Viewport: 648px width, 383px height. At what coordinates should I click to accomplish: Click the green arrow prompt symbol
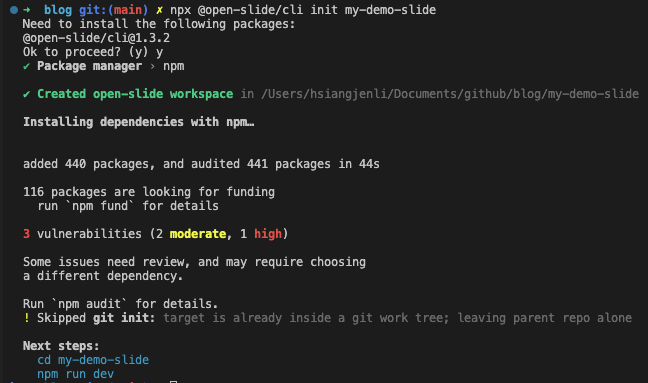27,10
